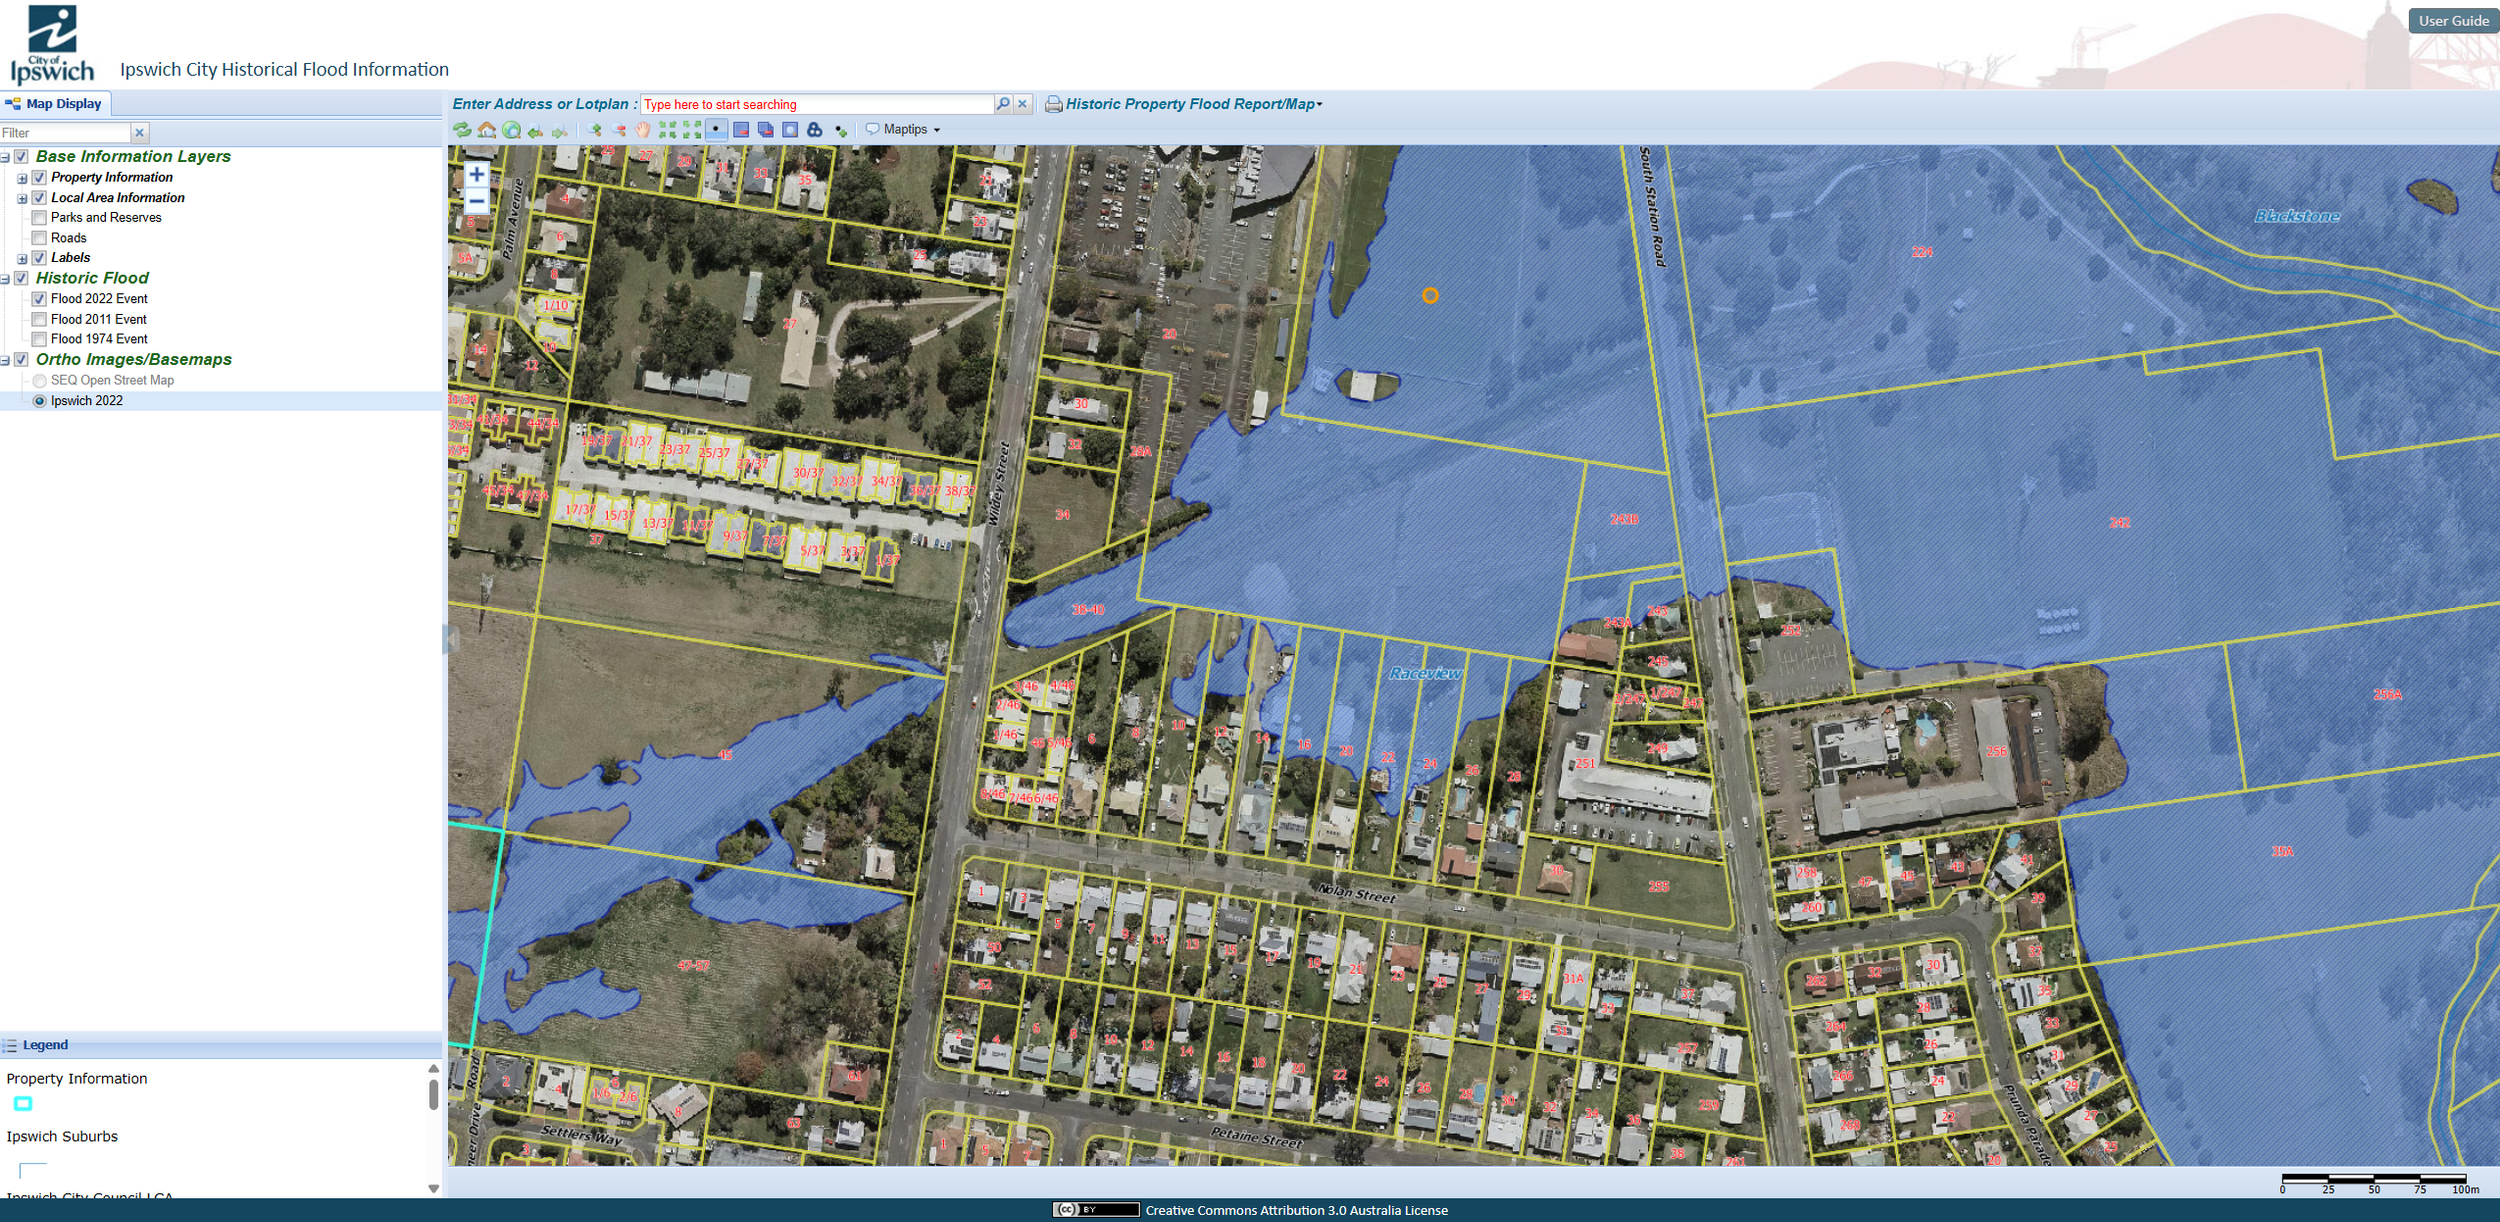Enable the Flood 2011 Event layer
2500x1222 pixels.
[x=39, y=320]
